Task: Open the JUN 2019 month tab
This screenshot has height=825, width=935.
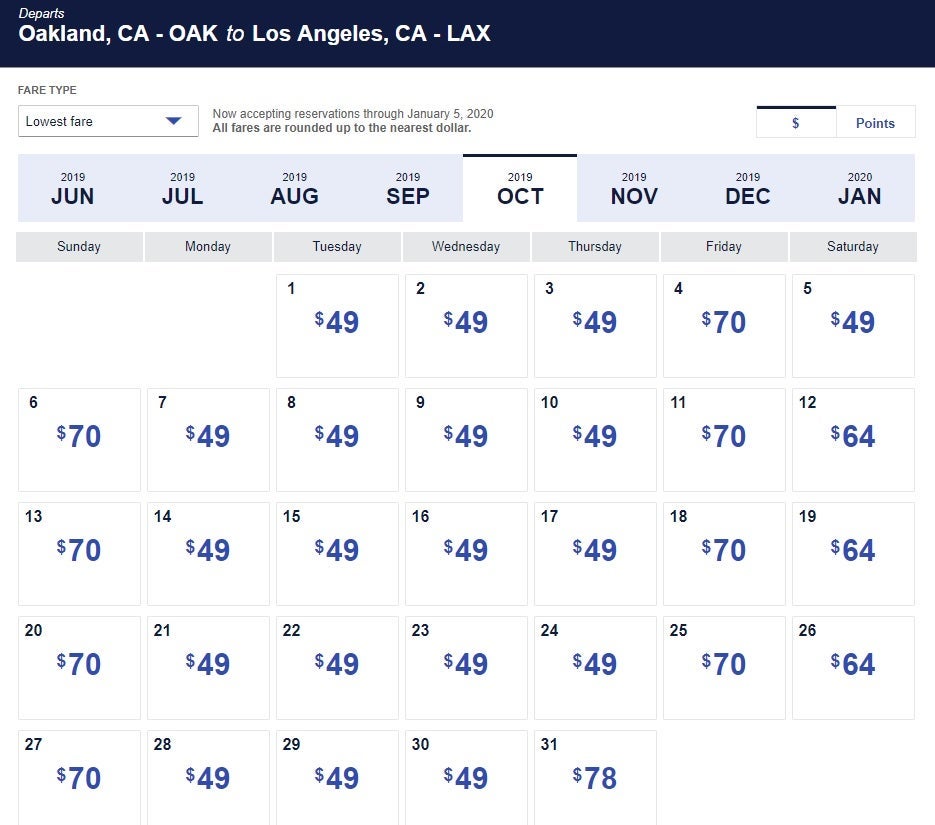Action: pos(73,188)
